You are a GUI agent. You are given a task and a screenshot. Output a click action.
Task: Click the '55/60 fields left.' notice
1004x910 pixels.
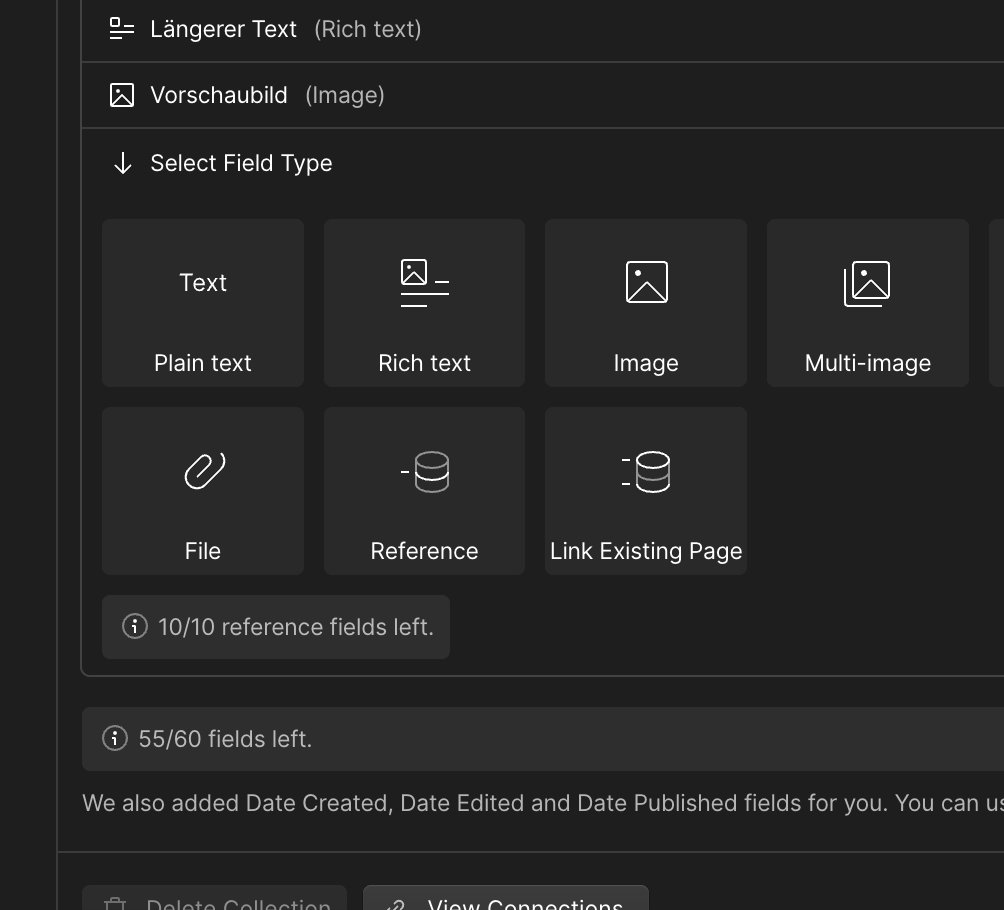click(542, 739)
